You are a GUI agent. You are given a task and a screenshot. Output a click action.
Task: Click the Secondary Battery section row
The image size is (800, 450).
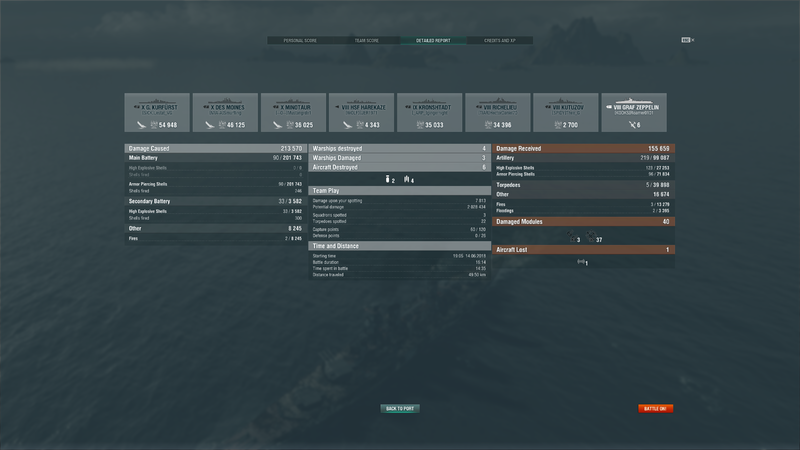[216, 202]
